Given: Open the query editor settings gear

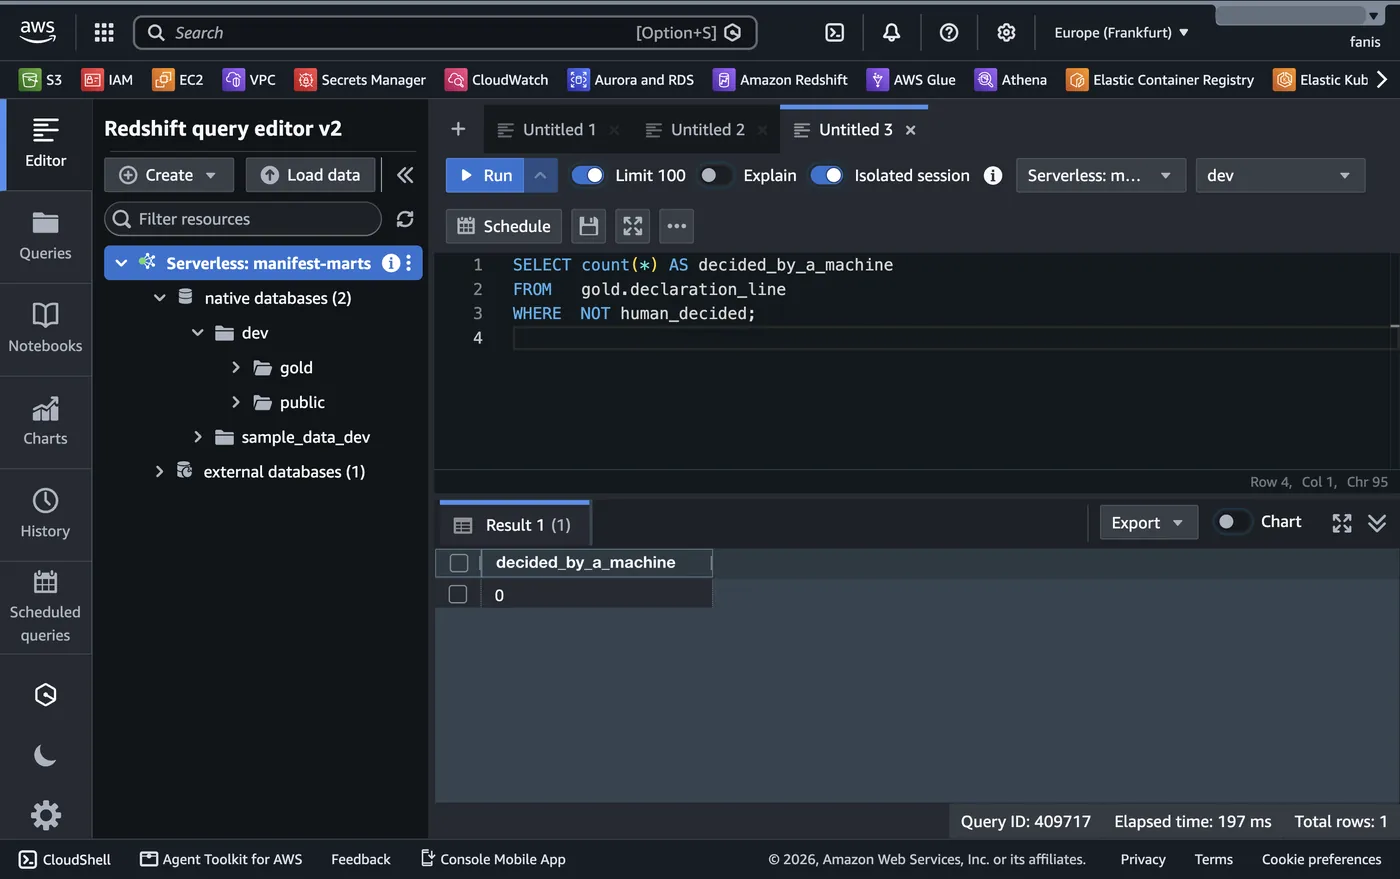Looking at the screenshot, I should click(x=45, y=815).
